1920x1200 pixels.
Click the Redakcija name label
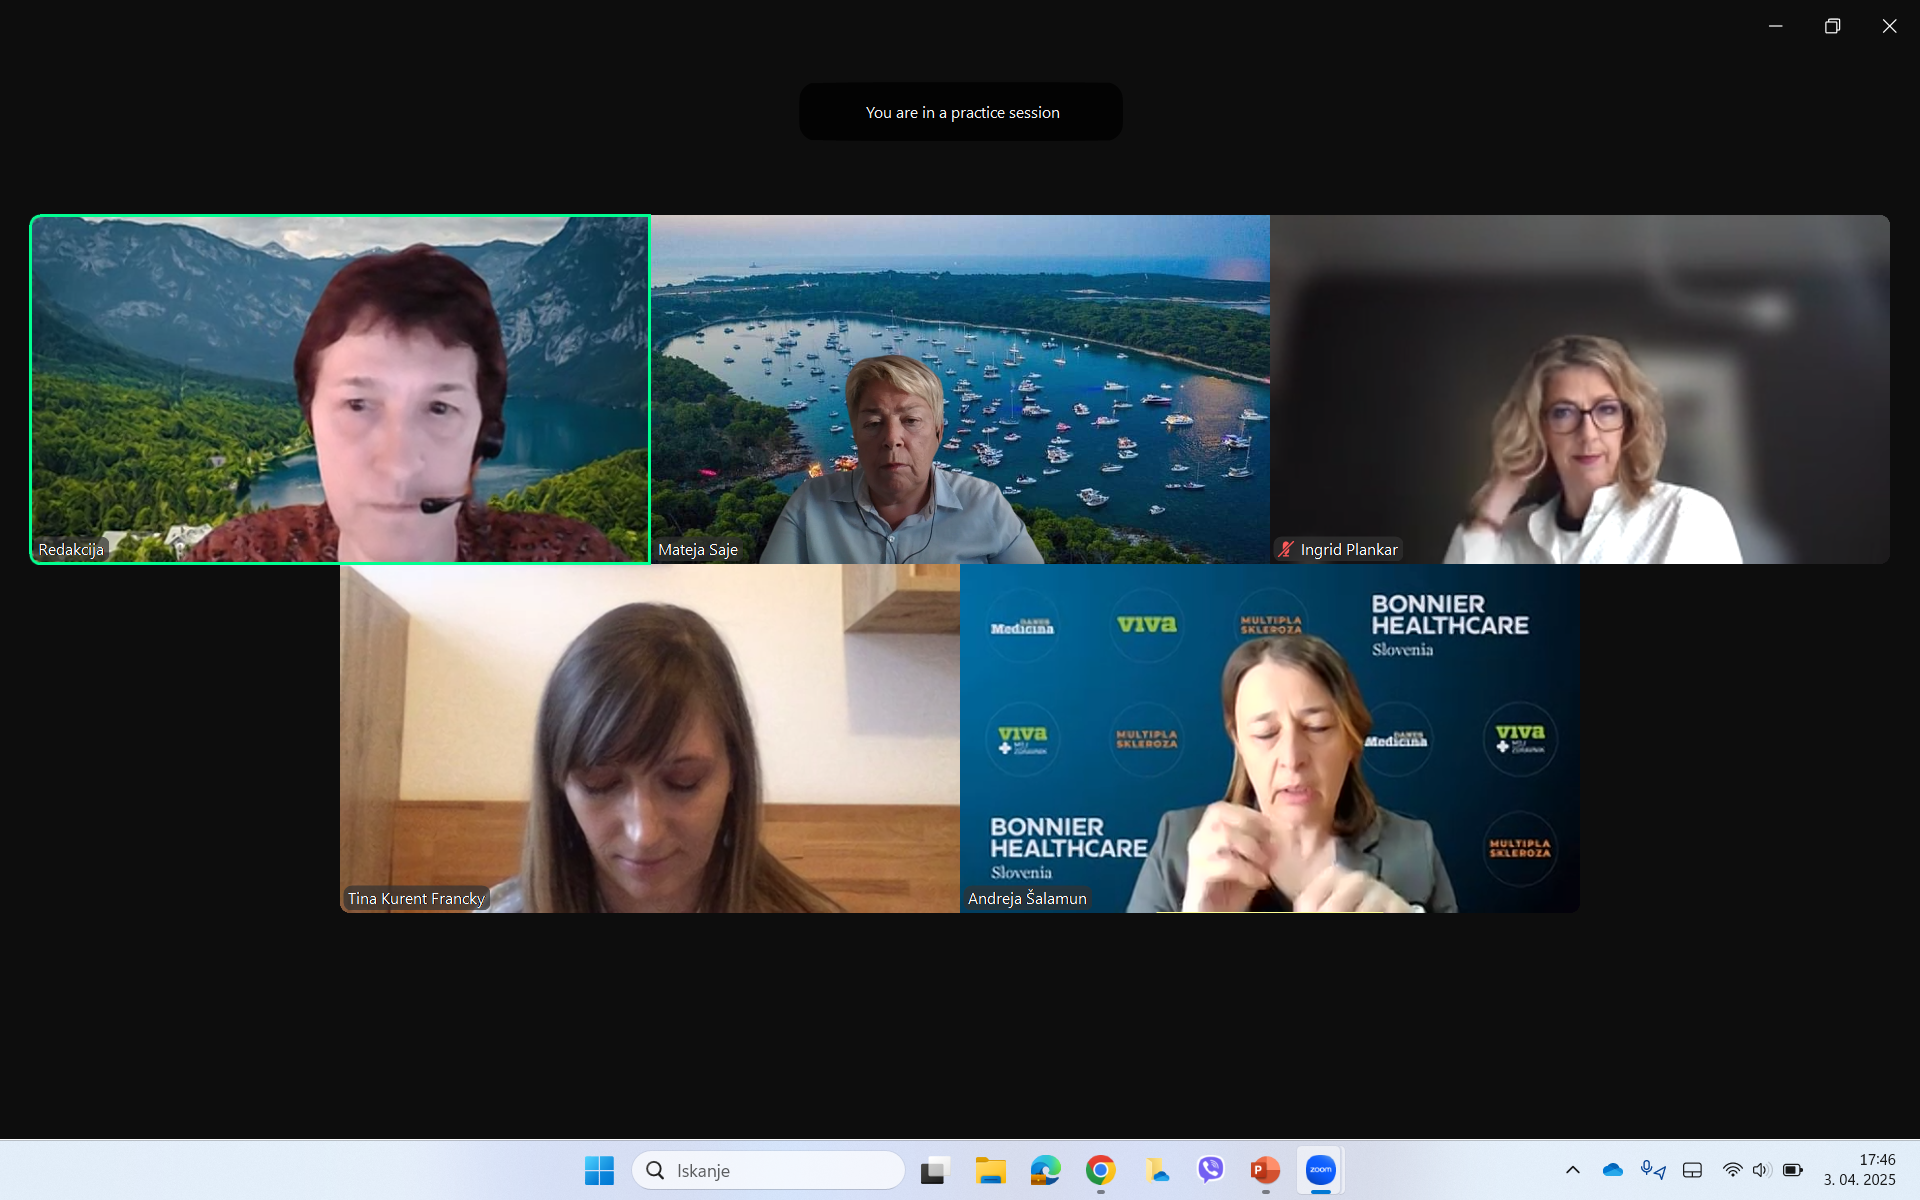pos(71,549)
